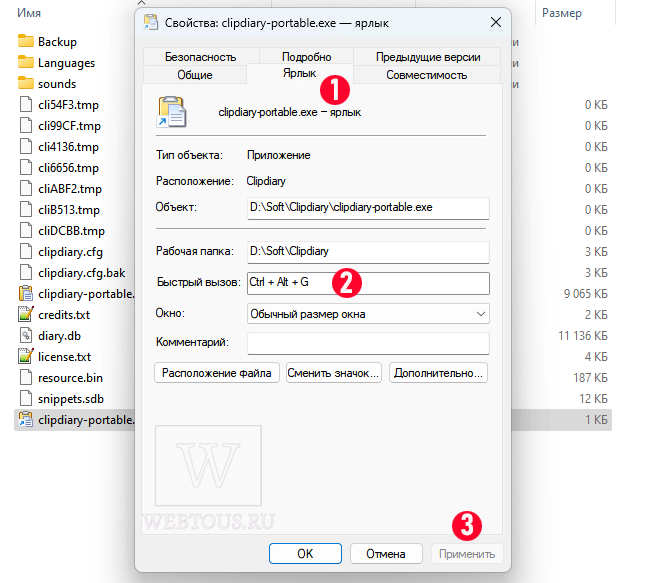Open Дополнительно advanced settings
This screenshot has width=664, height=583.
coord(438,373)
